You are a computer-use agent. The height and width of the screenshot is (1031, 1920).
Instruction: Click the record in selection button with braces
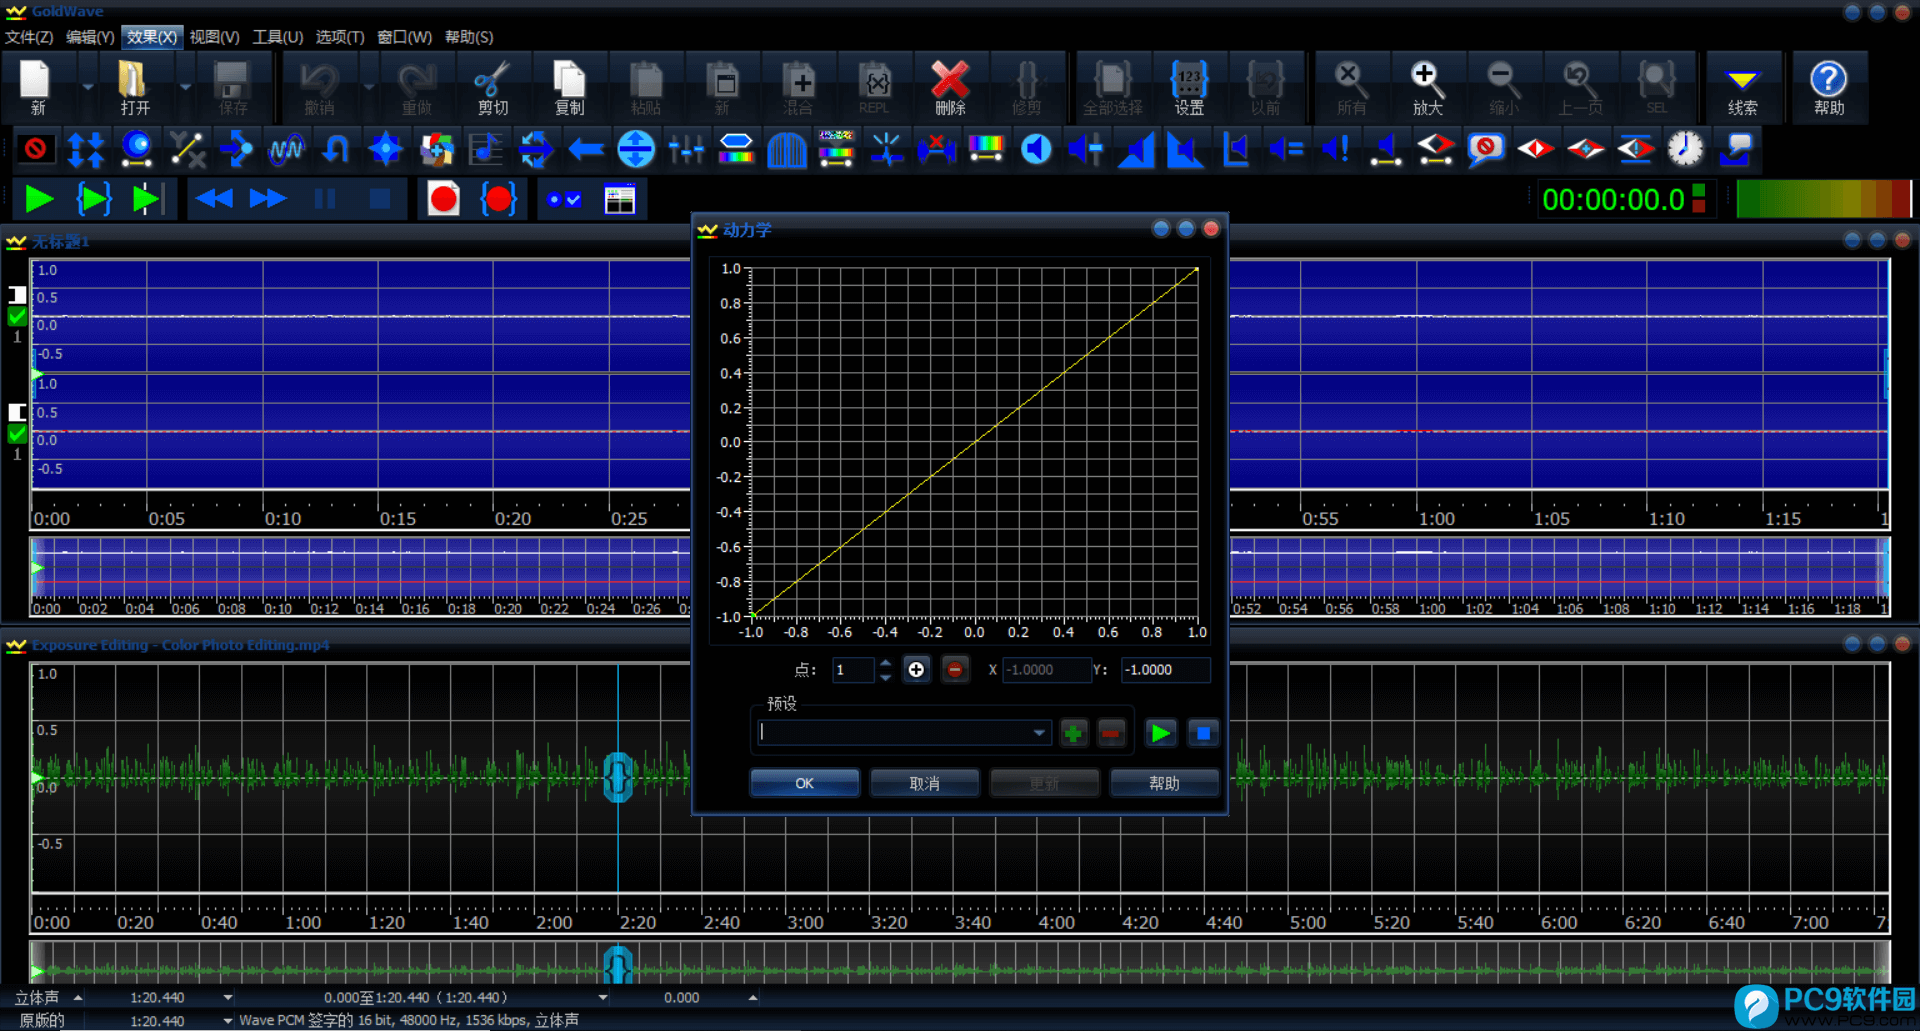[498, 199]
